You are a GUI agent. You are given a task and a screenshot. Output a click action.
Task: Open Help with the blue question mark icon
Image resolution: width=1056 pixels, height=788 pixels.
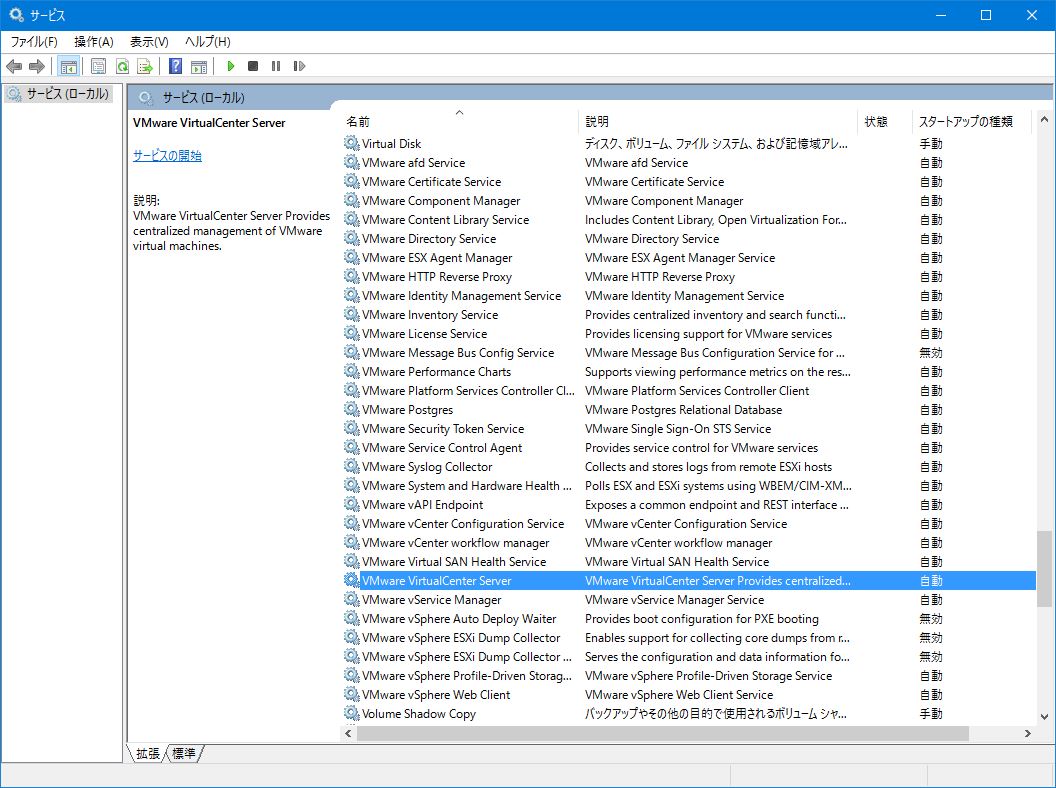(175, 66)
